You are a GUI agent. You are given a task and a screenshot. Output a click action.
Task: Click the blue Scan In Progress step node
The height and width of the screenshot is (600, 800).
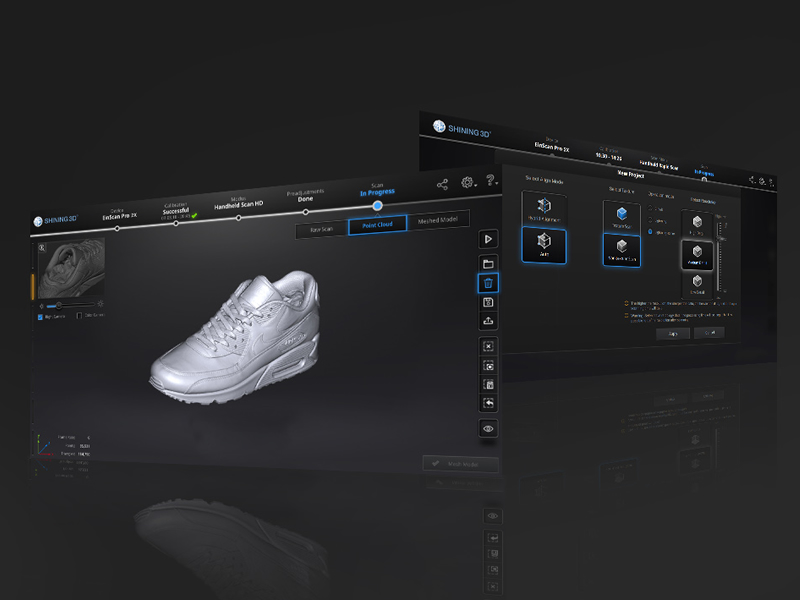(x=377, y=206)
